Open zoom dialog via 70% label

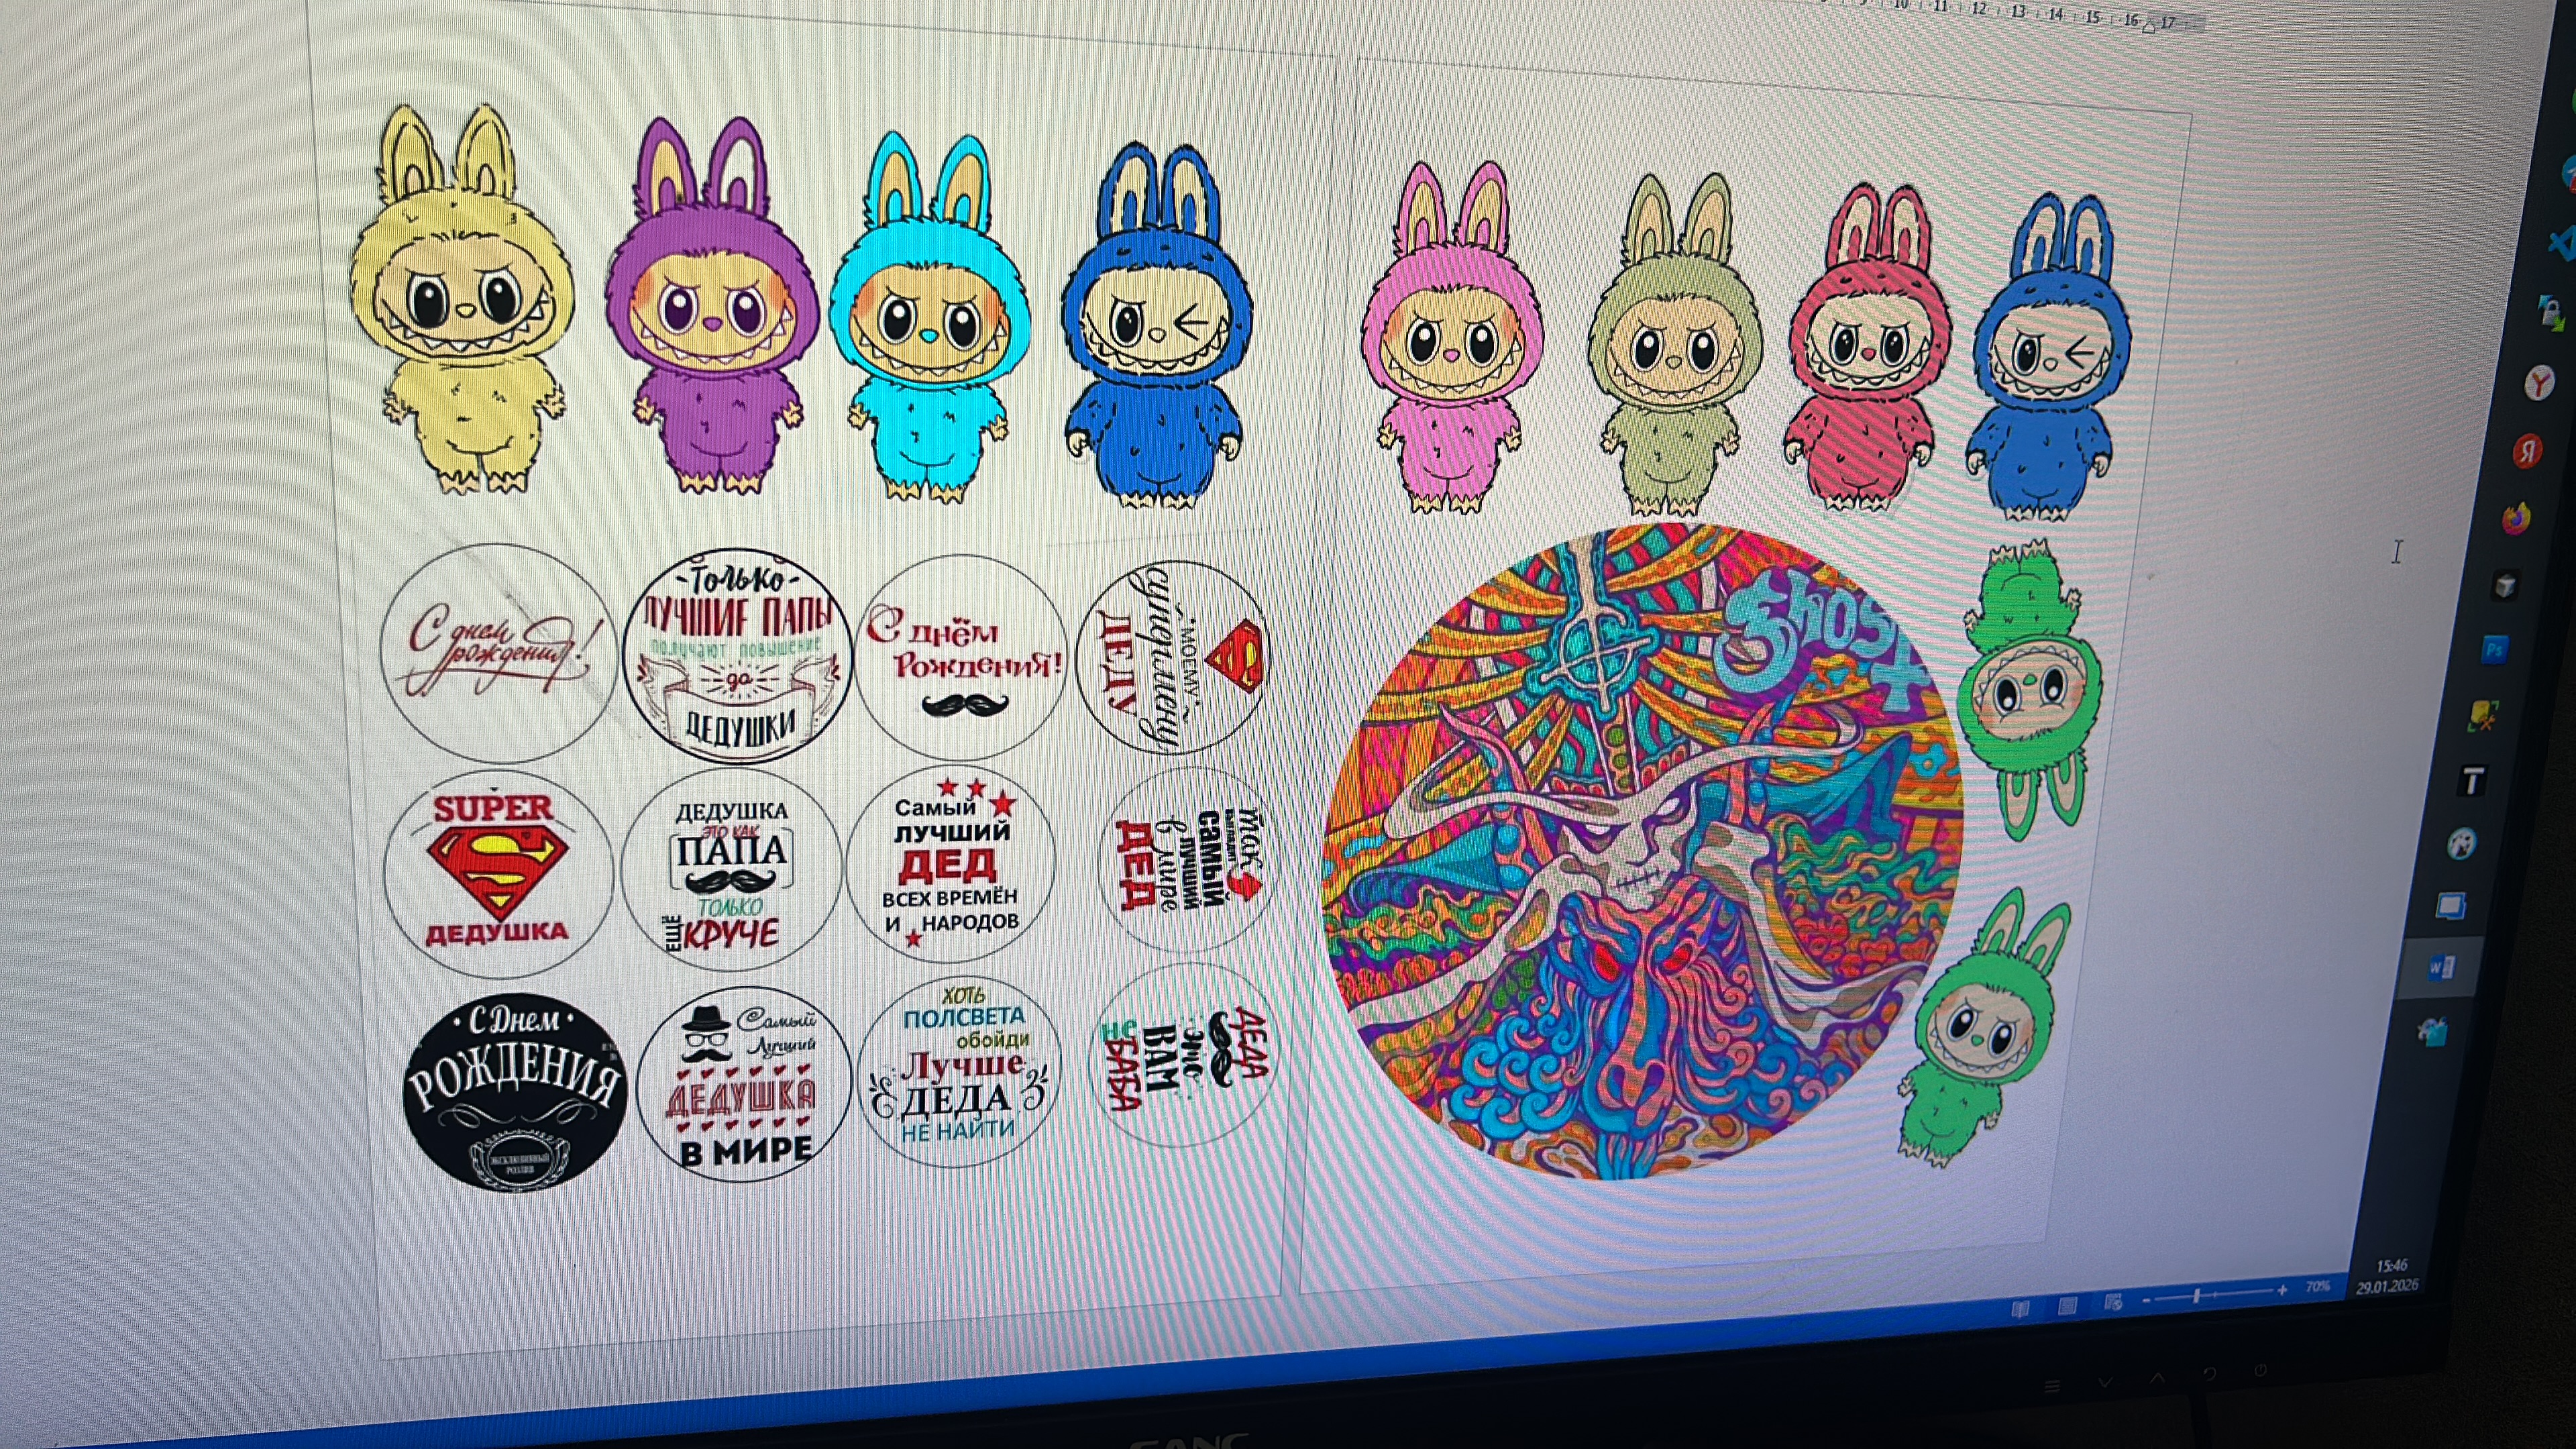(2318, 1287)
